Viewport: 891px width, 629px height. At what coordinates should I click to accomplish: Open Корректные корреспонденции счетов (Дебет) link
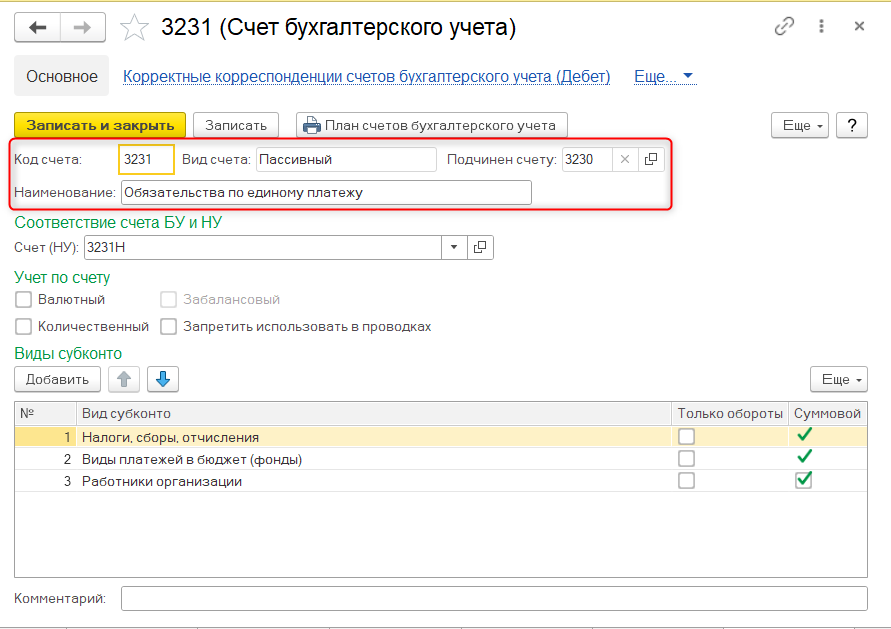coord(366,76)
